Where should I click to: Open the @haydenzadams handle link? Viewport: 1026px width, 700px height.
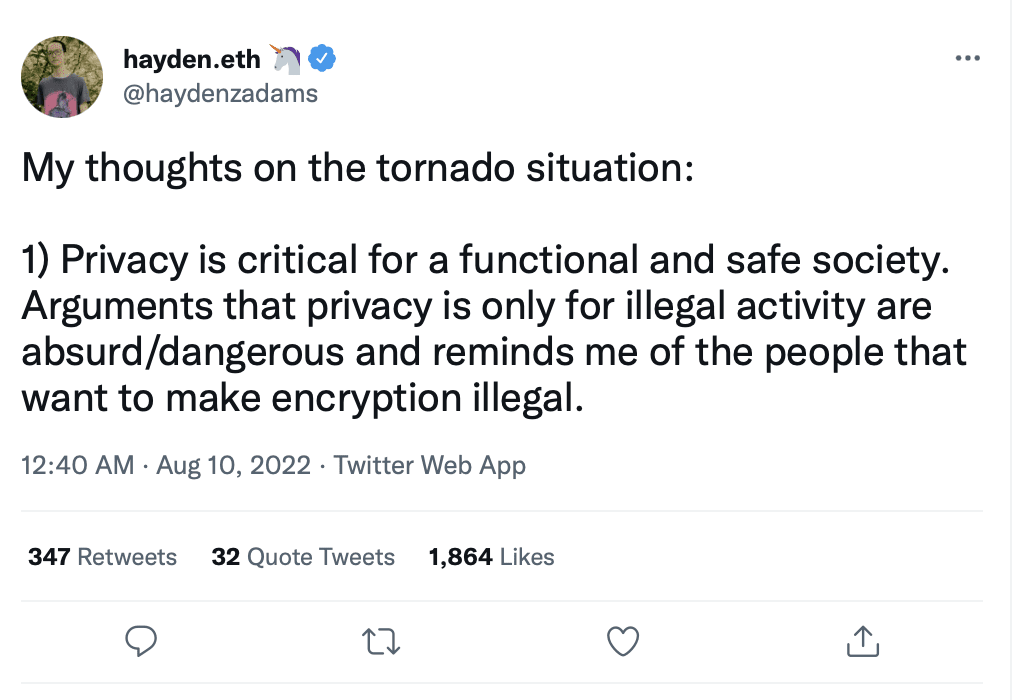pyautogui.click(x=221, y=94)
